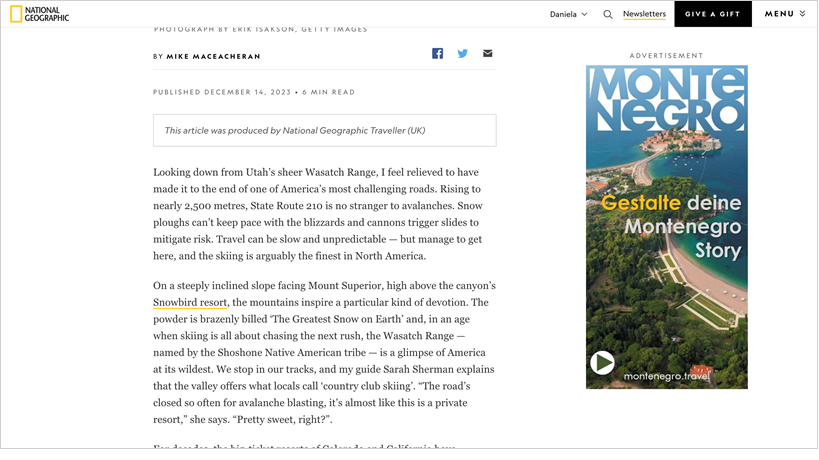This screenshot has height=460, width=819.
Task: Follow the Snowbird resort link
Action: [190, 302]
